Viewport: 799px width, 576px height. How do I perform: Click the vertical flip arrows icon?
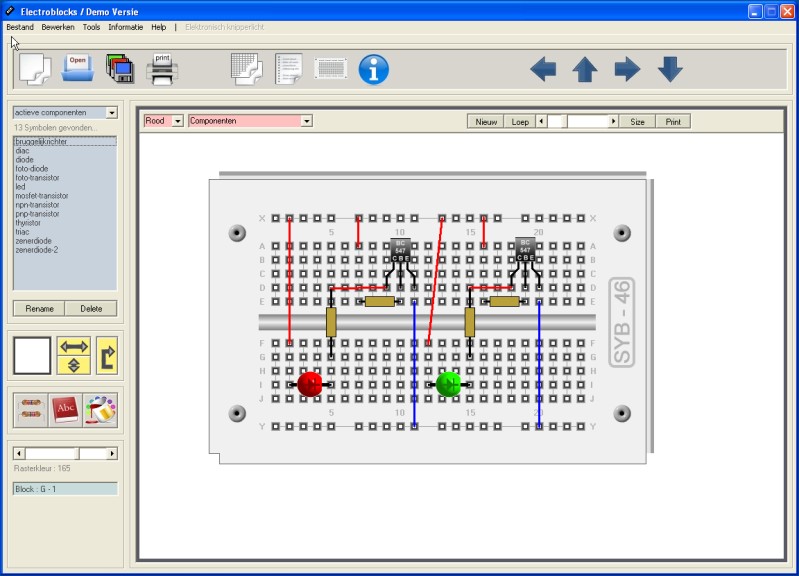click(74, 365)
